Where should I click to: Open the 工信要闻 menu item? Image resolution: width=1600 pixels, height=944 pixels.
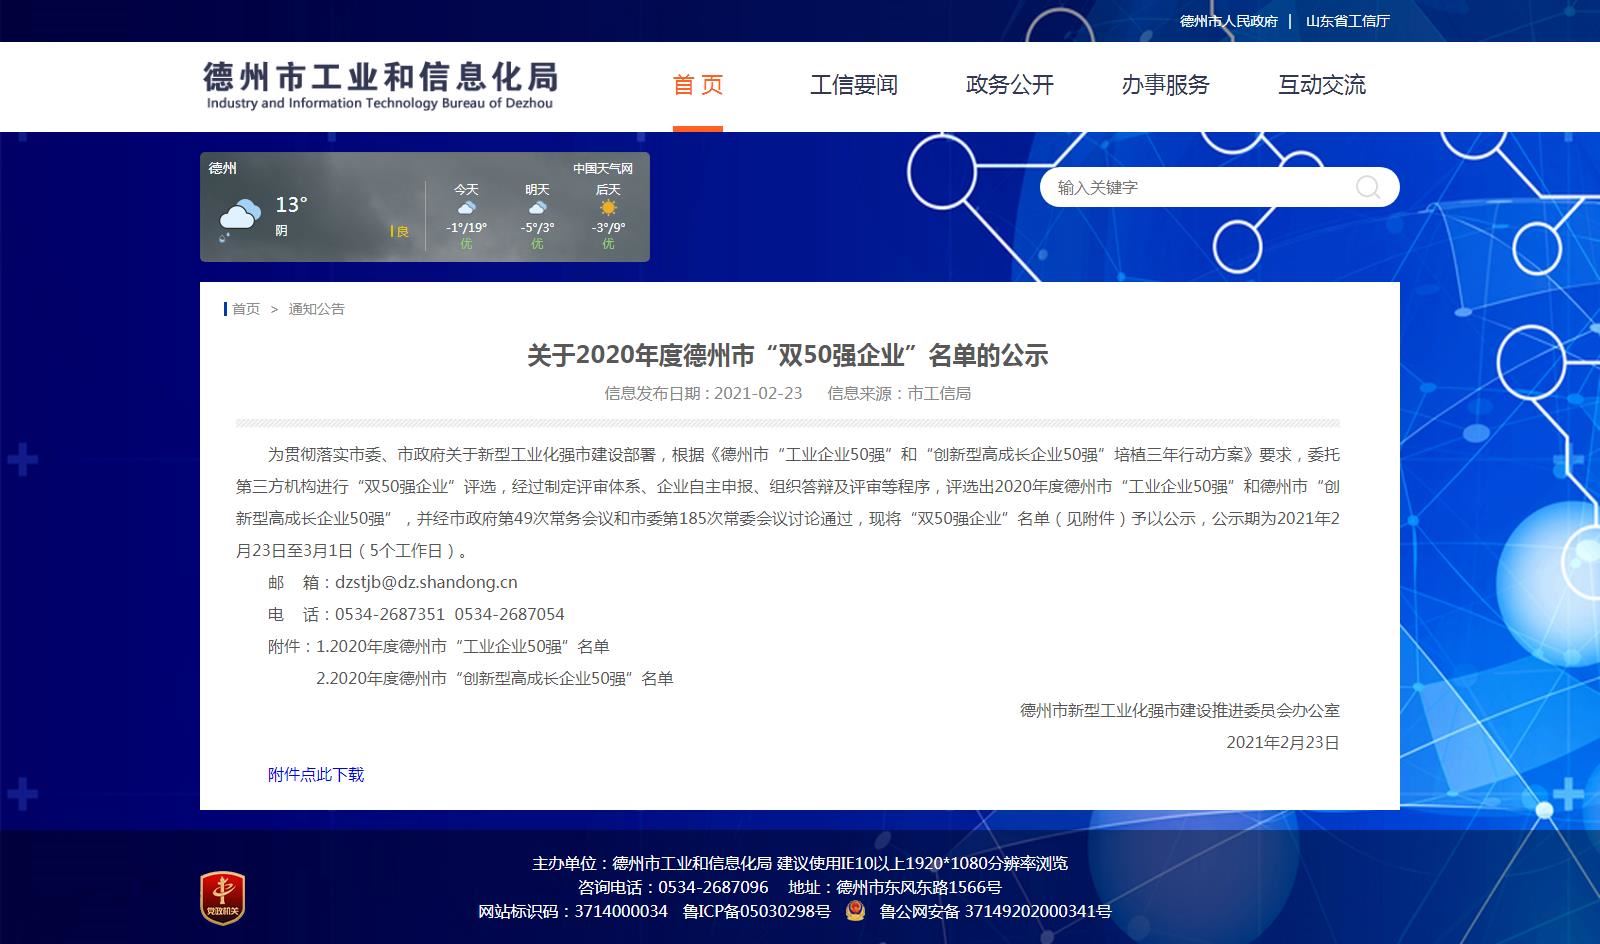[854, 85]
